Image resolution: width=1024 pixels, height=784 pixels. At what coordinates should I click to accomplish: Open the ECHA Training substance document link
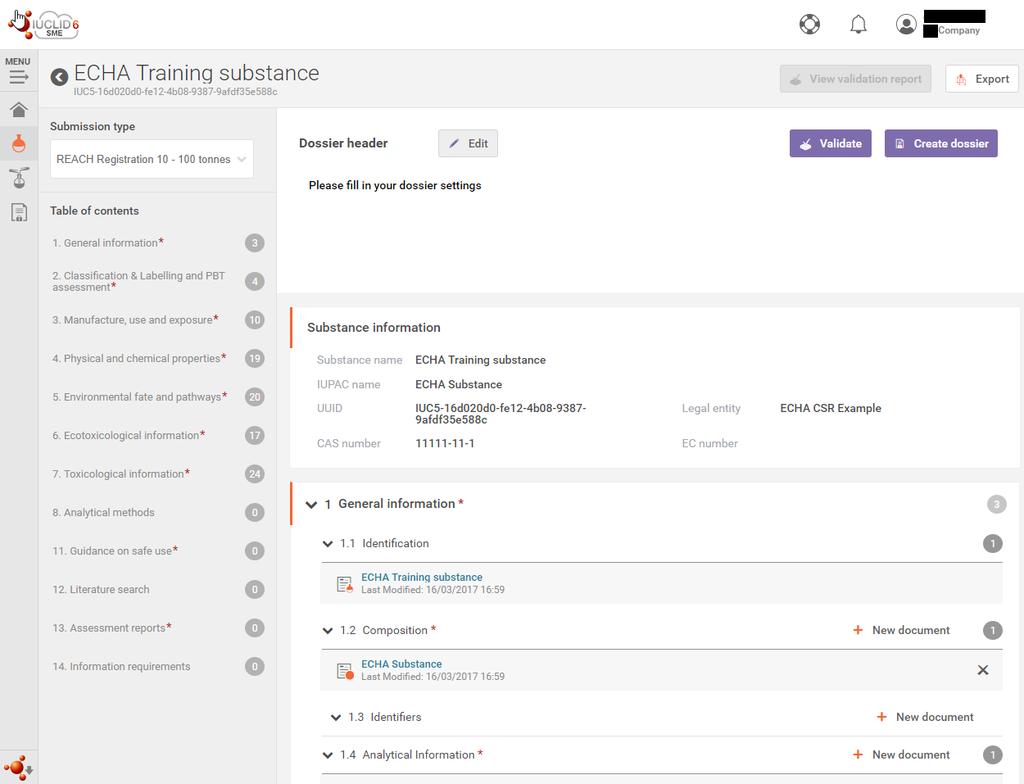point(421,577)
